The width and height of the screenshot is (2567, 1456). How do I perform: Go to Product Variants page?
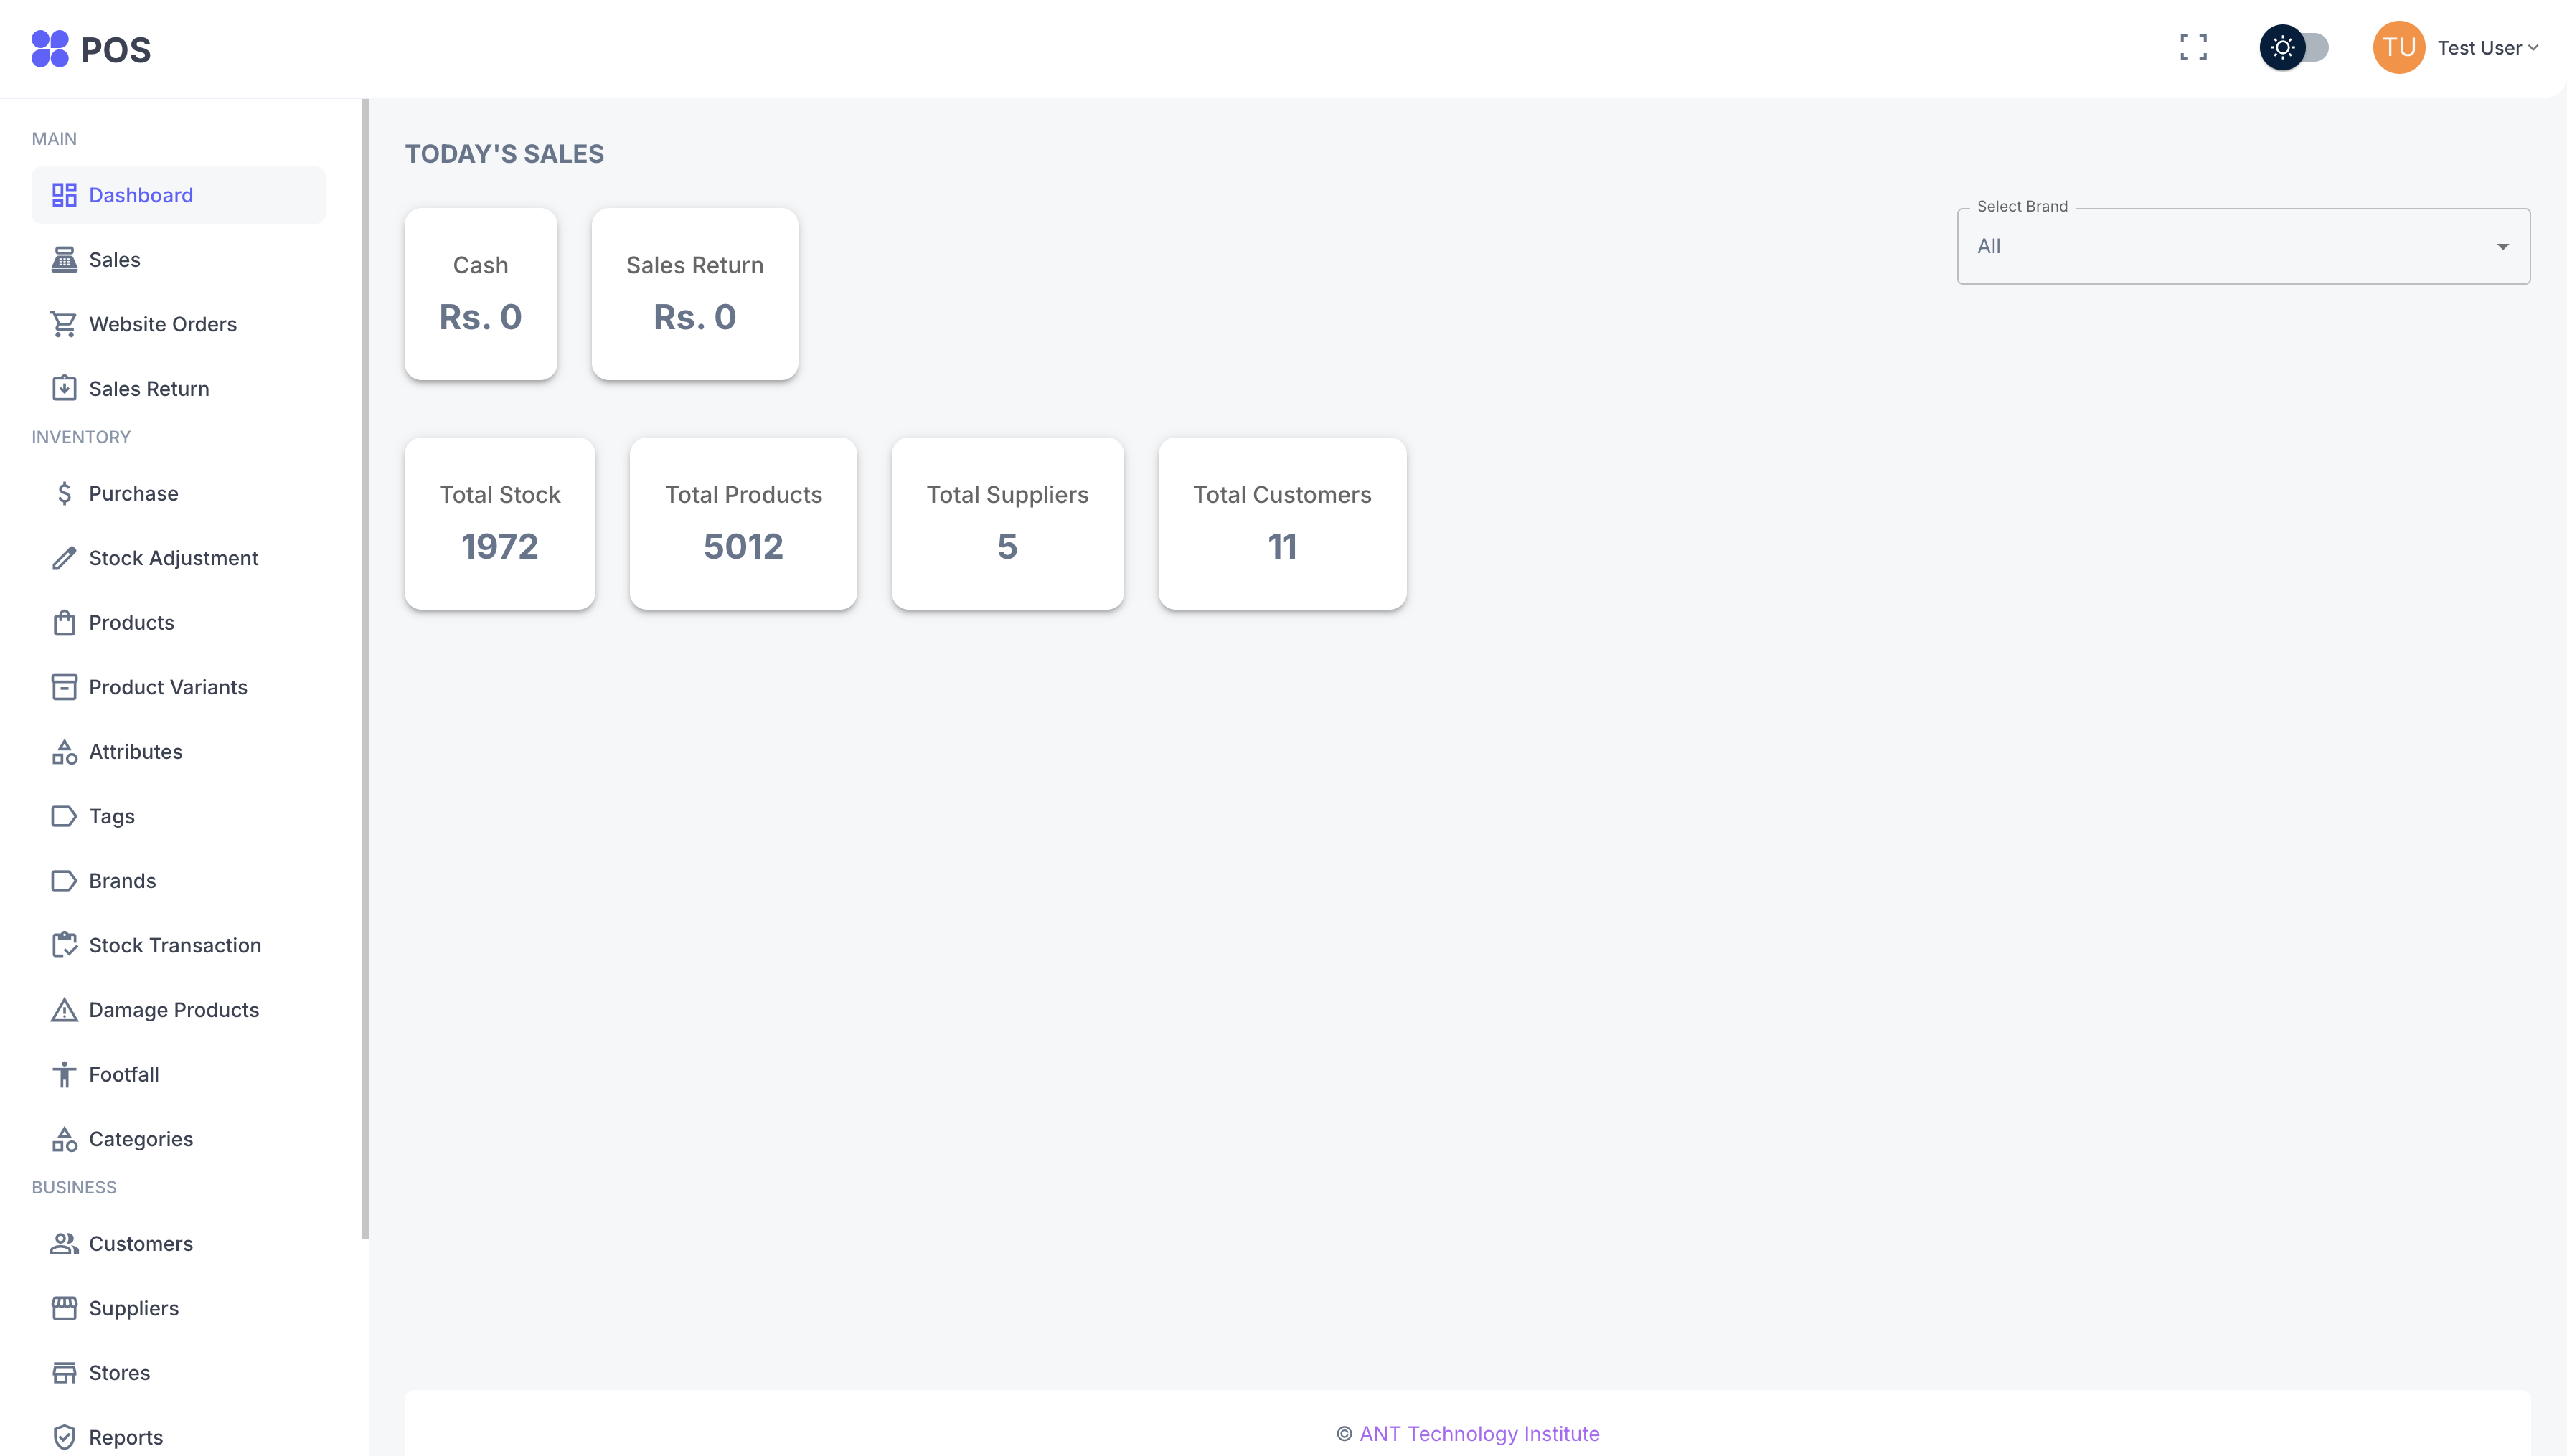click(167, 687)
